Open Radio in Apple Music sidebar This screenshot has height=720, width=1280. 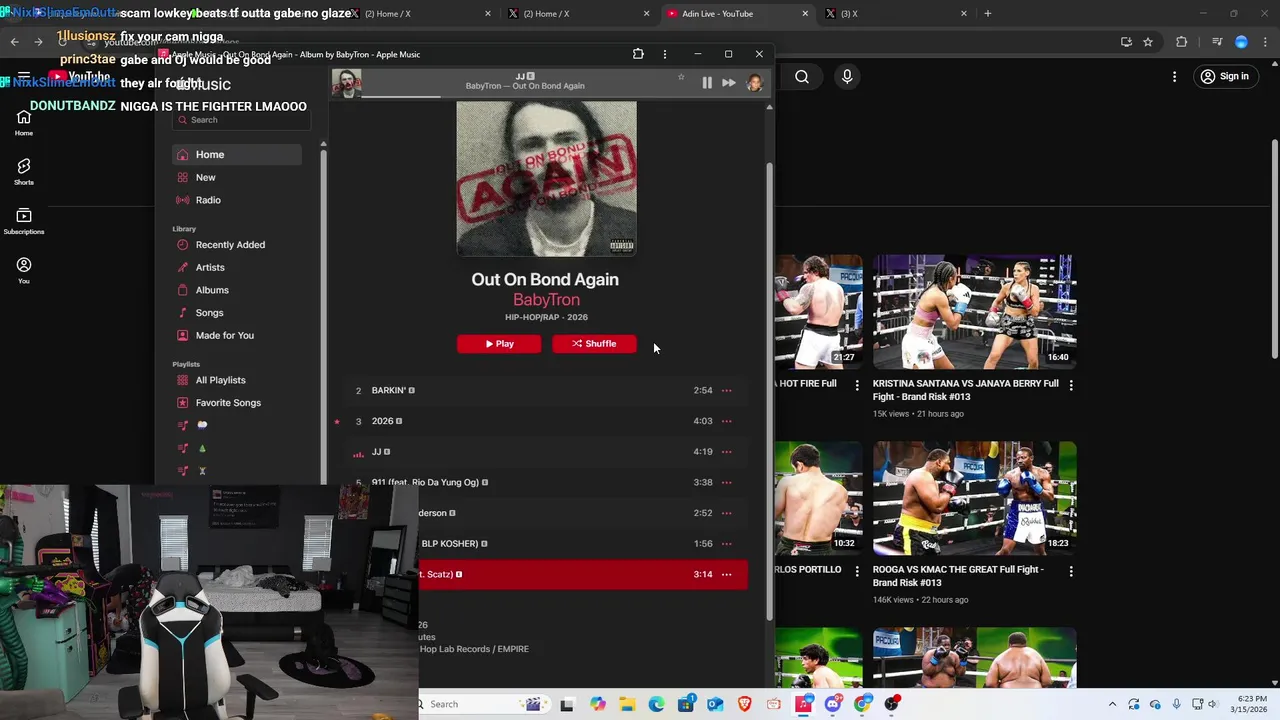point(237,200)
